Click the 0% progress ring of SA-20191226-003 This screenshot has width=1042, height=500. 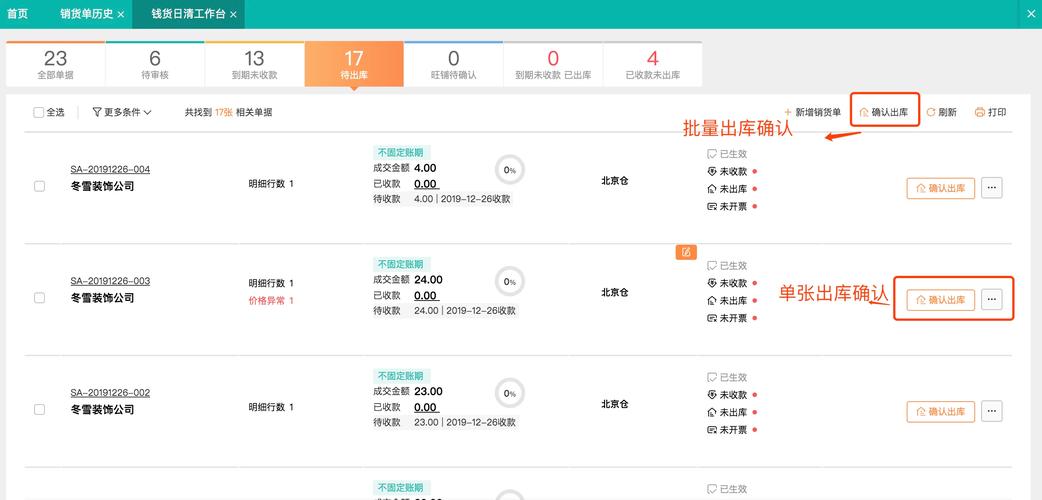tap(510, 282)
